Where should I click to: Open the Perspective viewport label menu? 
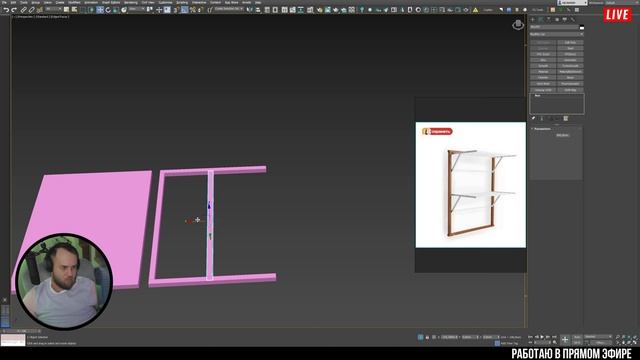26,17
